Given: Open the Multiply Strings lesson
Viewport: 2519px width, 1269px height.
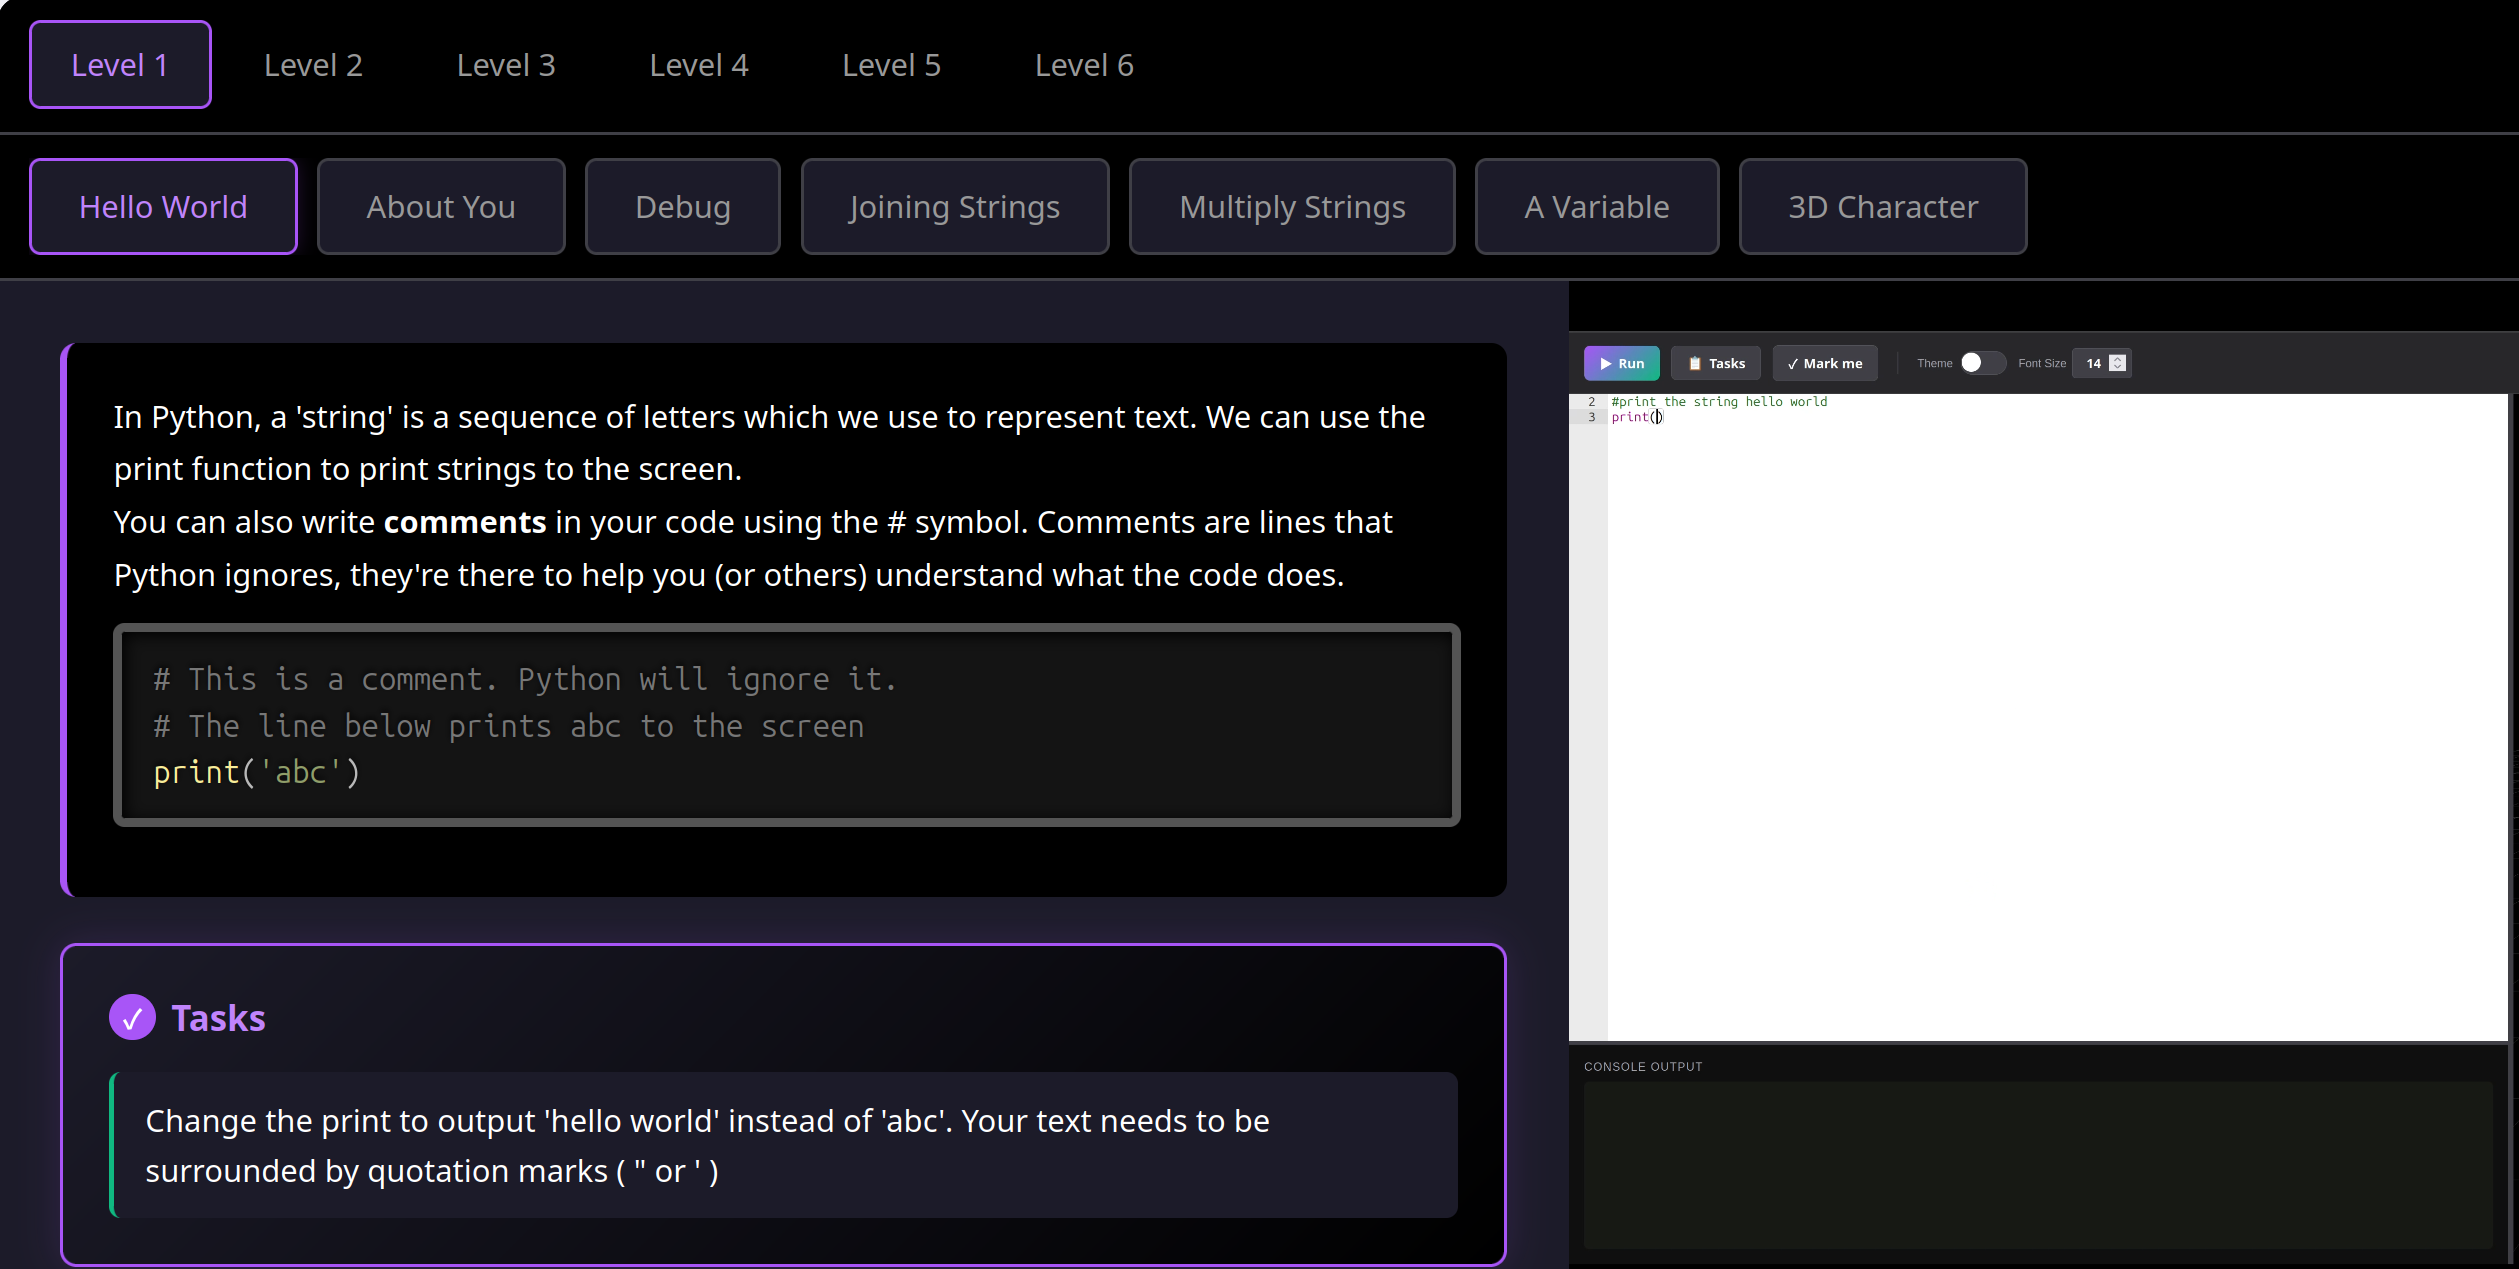Looking at the screenshot, I should 1291,207.
